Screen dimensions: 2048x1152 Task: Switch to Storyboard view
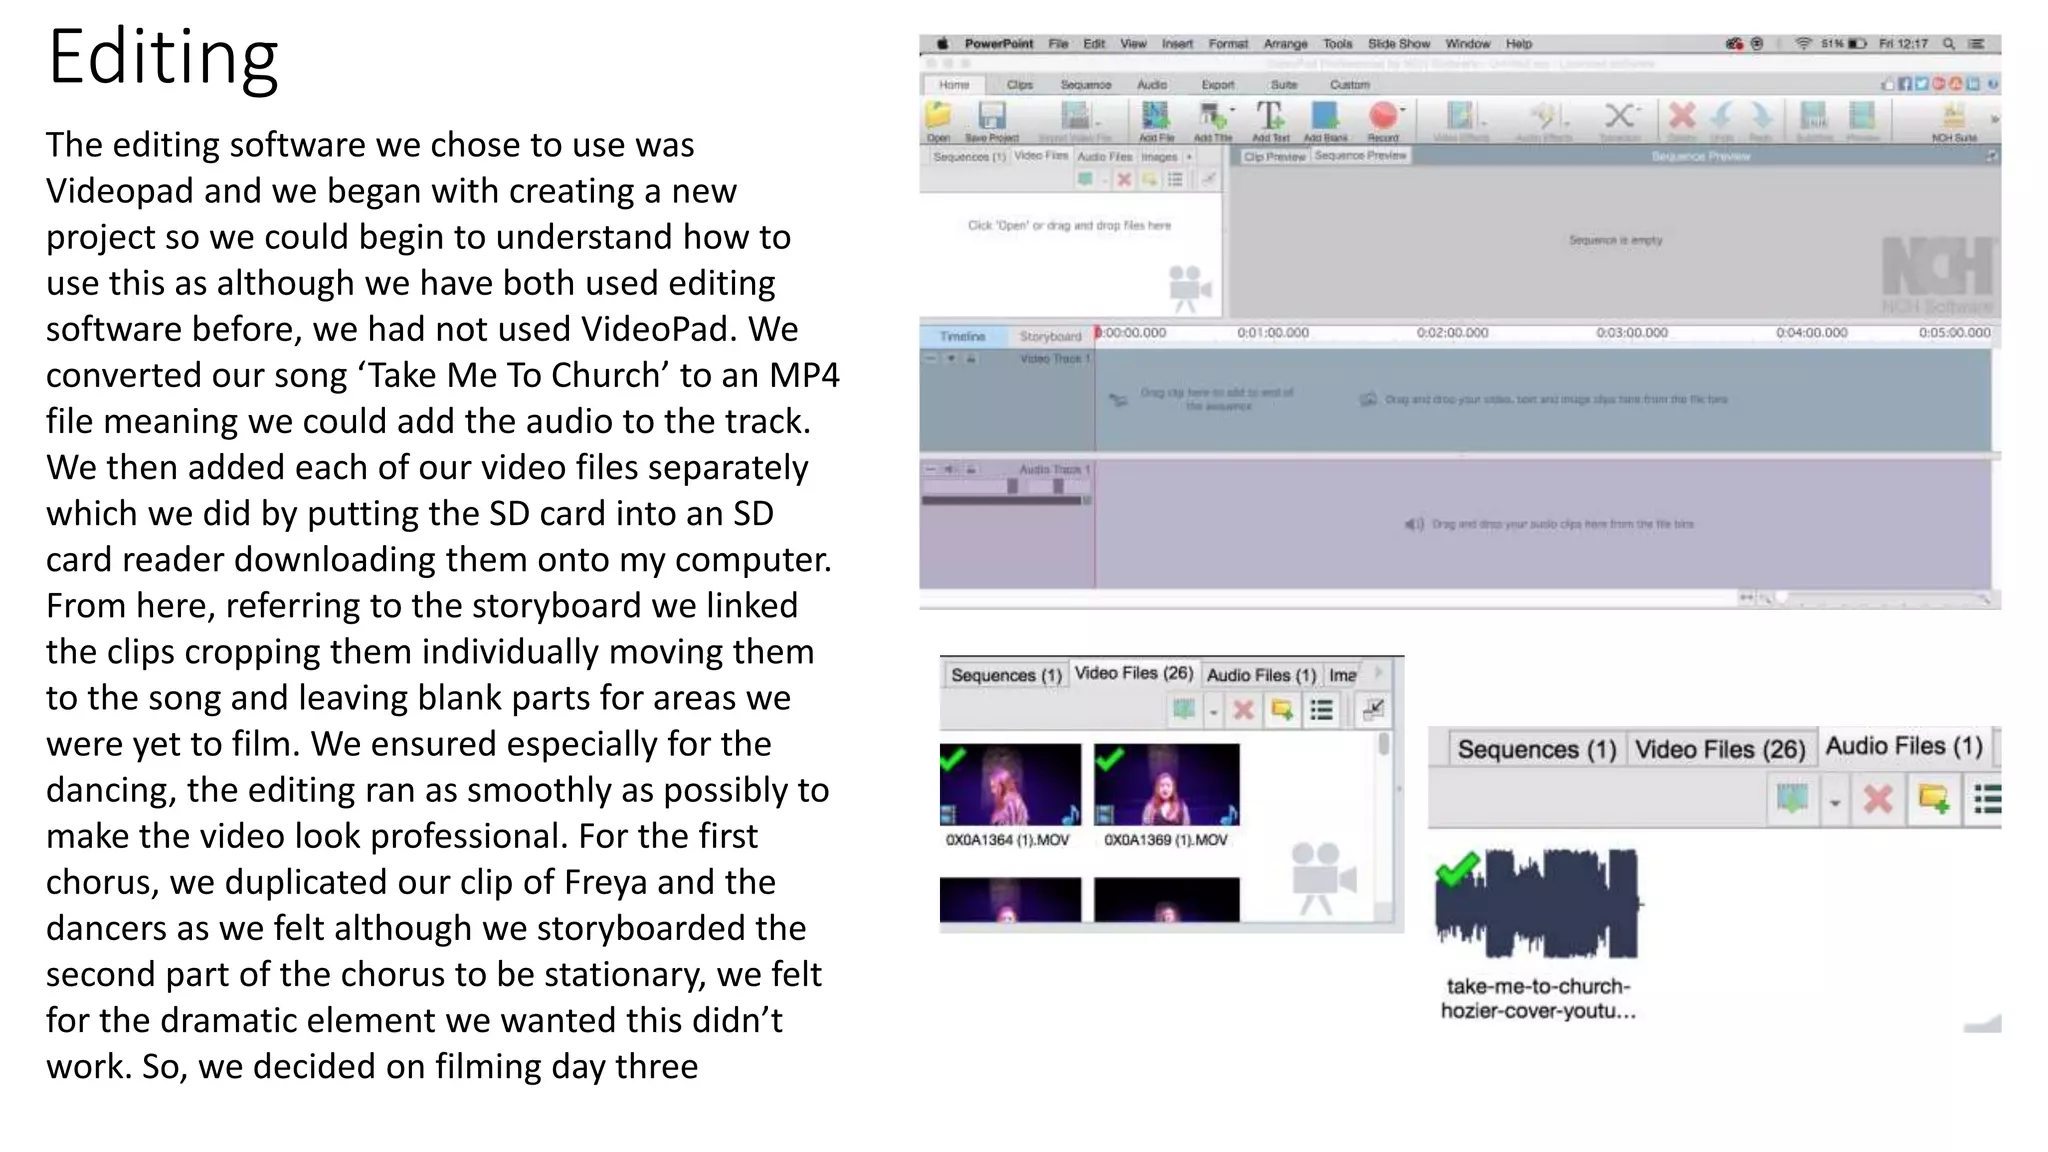click(1050, 336)
